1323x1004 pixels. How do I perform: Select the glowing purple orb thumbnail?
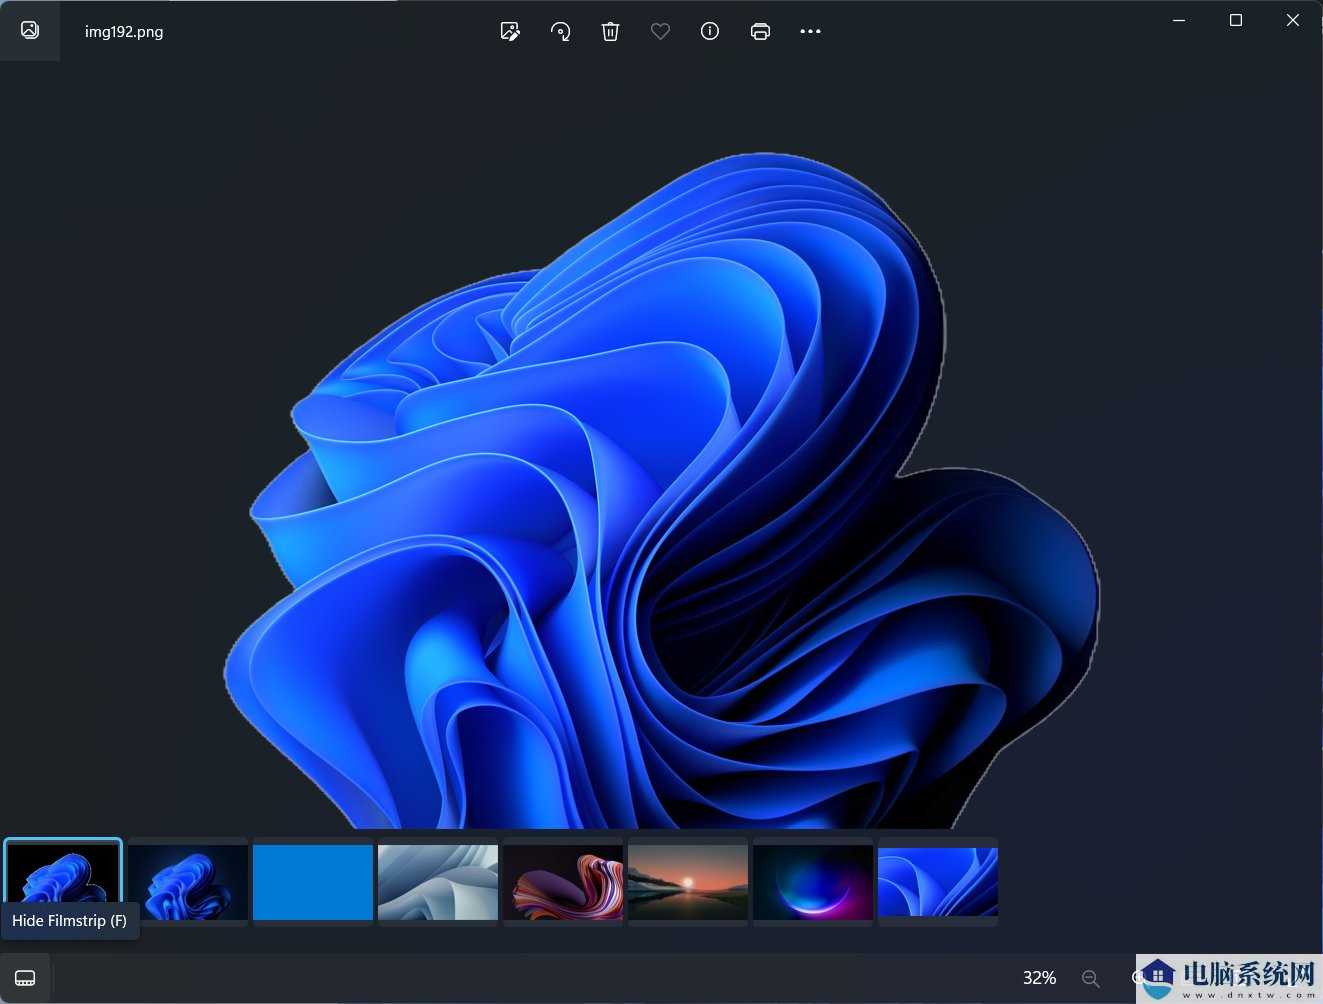click(x=813, y=882)
